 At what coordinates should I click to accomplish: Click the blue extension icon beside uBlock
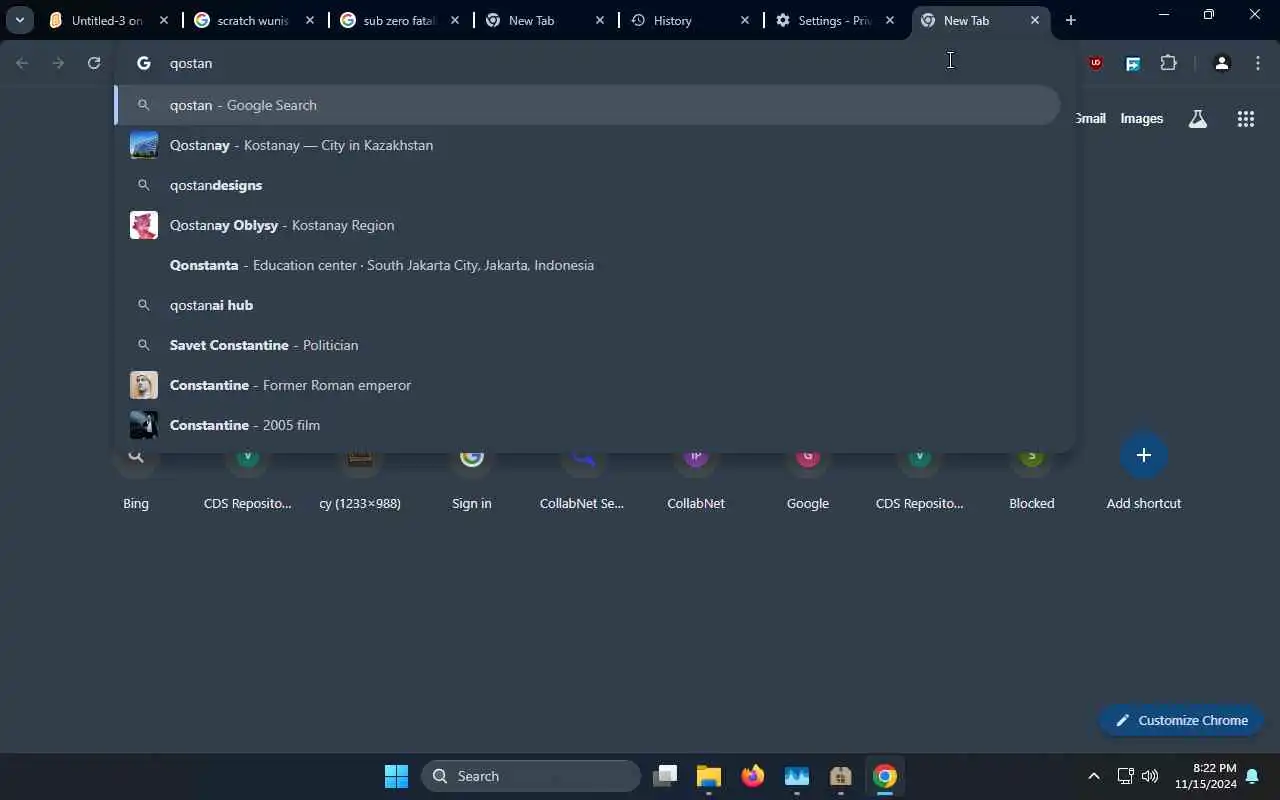click(1133, 63)
